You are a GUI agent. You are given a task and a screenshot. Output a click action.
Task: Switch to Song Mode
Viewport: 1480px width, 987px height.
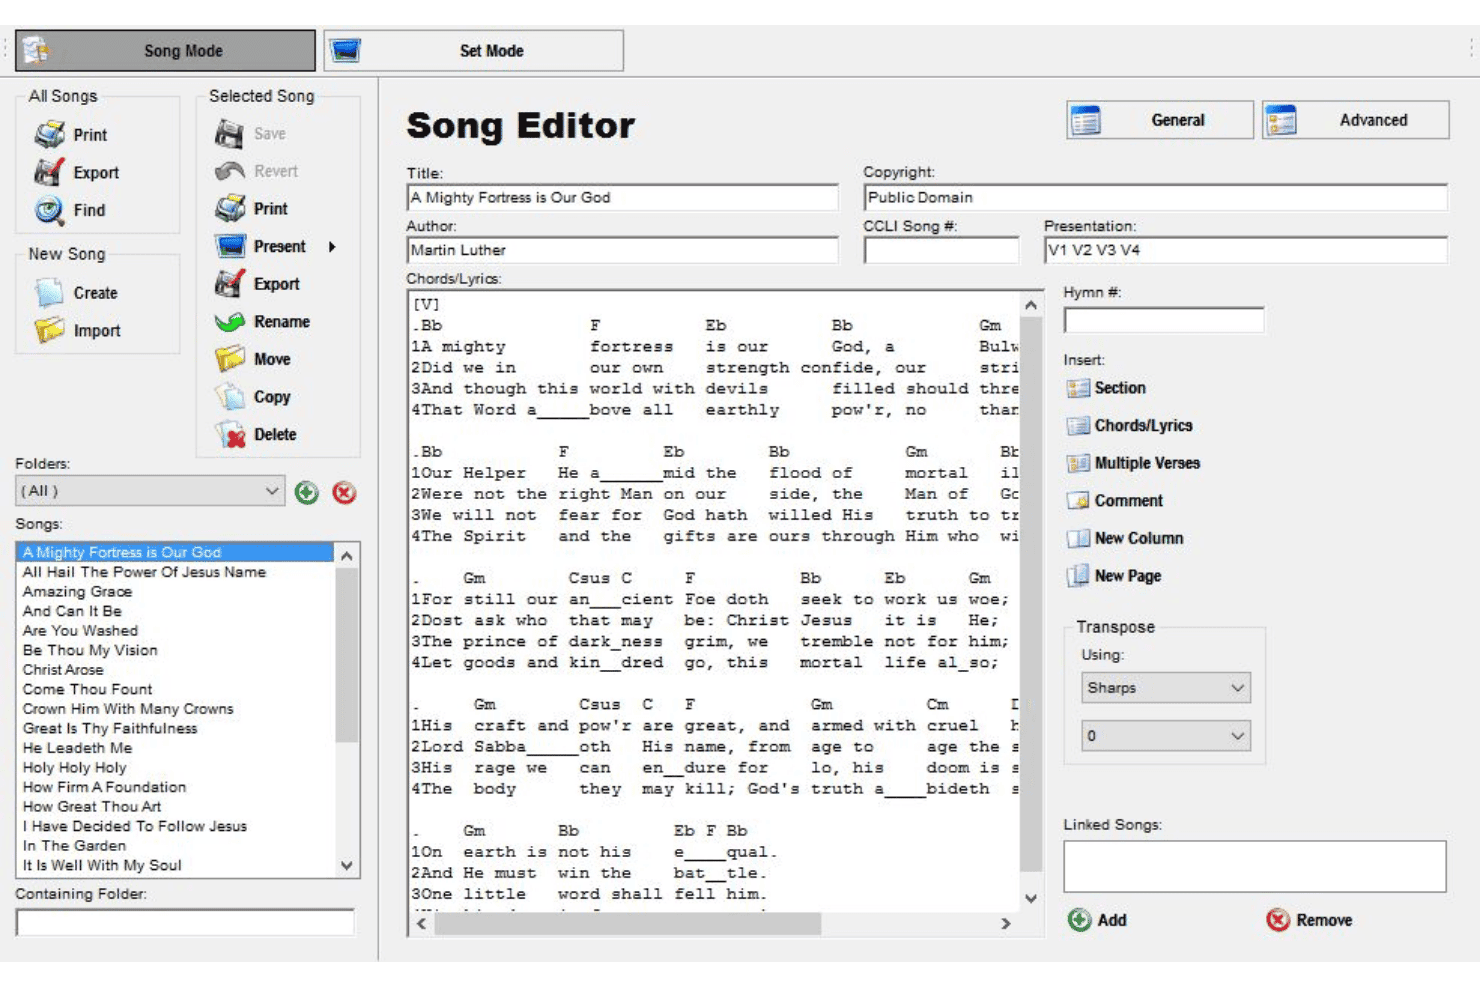[x=165, y=51]
